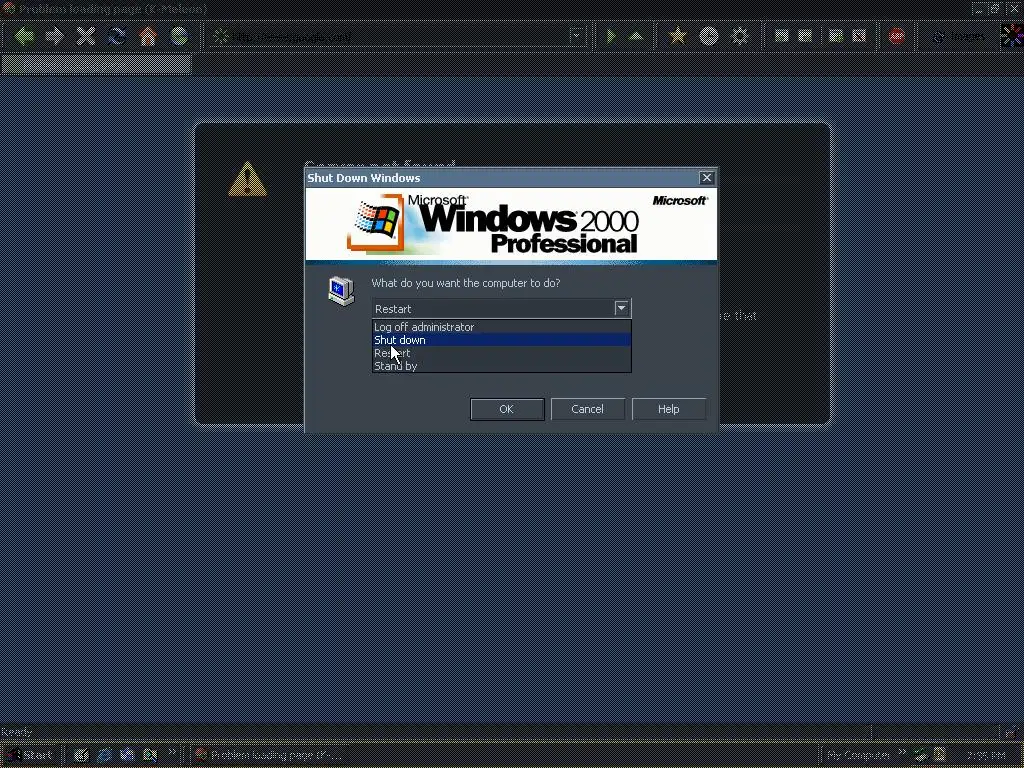Image resolution: width=1024 pixels, height=768 pixels.
Task: Click the globe Search icon in toolbar
Action: tap(179, 36)
